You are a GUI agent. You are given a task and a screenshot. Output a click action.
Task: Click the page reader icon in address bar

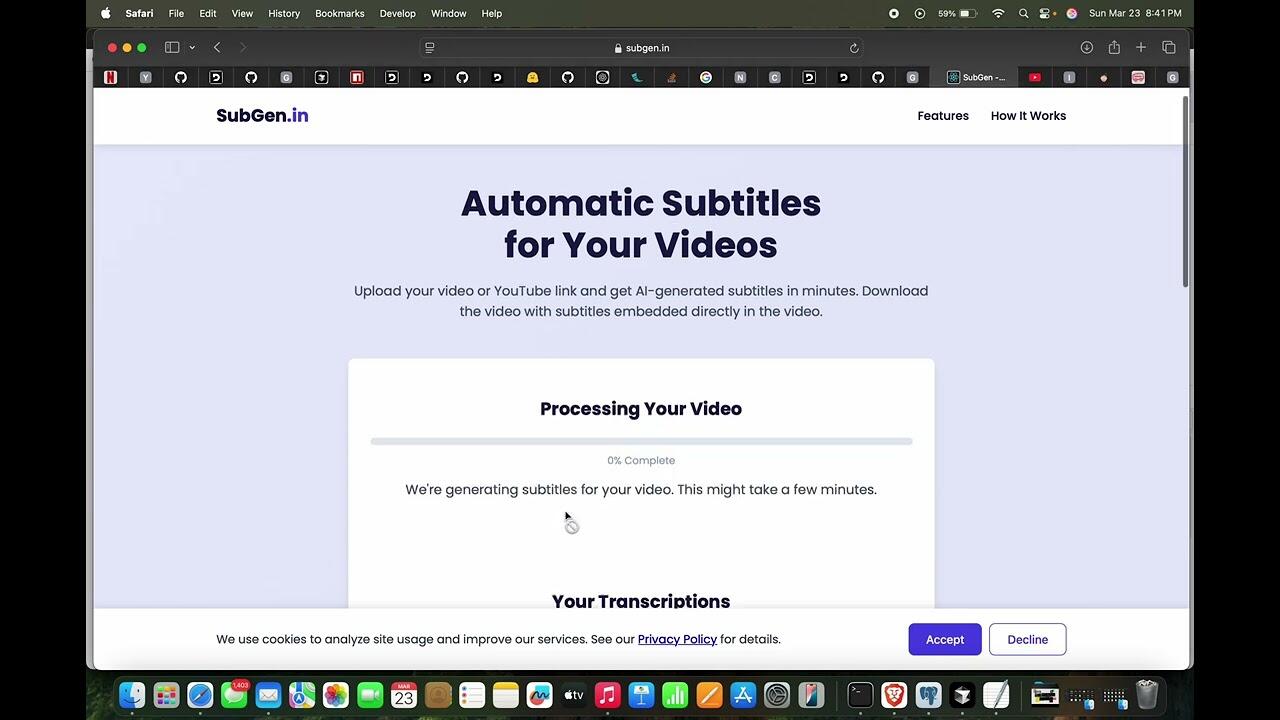coord(430,48)
